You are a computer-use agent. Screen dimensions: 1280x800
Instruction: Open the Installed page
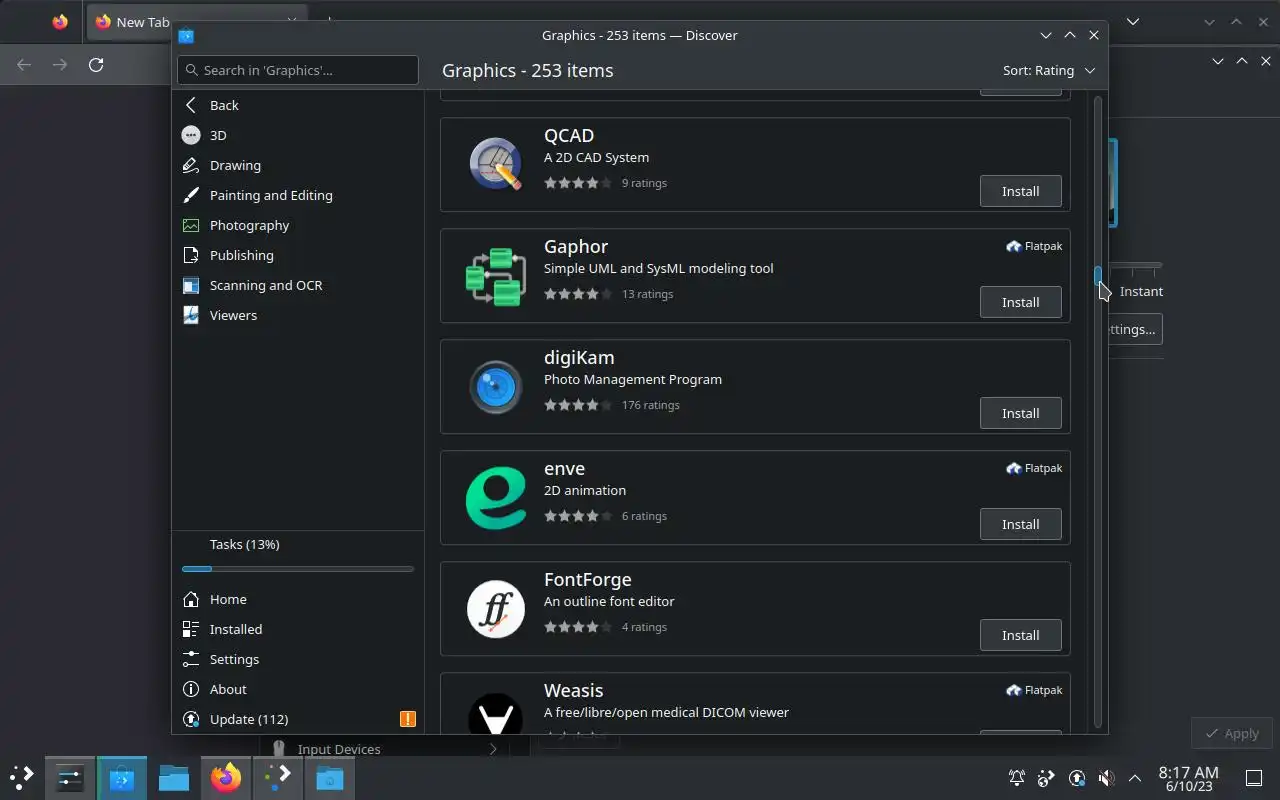(x=298, y=629)
